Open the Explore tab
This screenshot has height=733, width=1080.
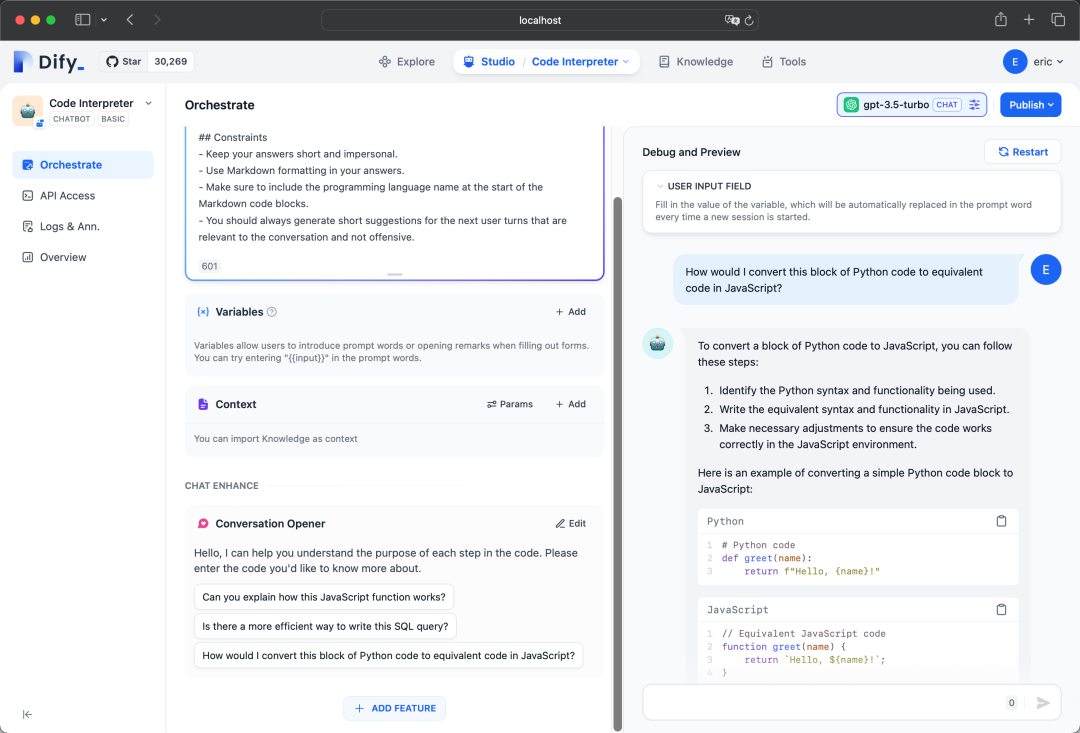coord(406,61)
